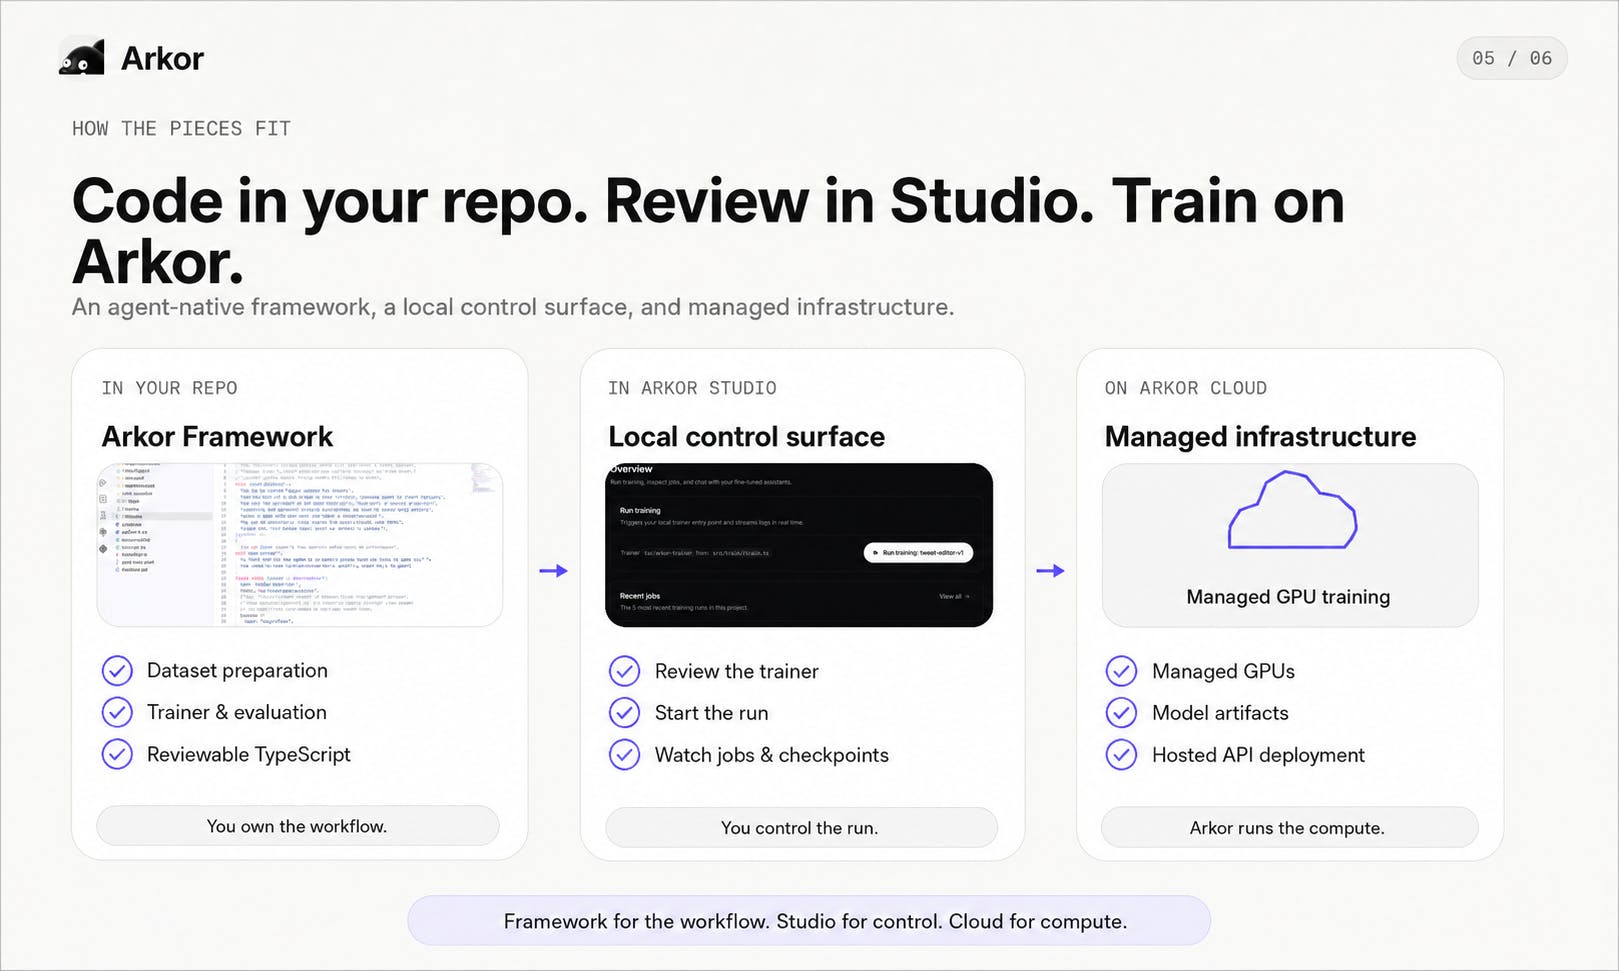The image size is (1619, 971).
Task: Click the 'Arkor runs the compute.' pill
Action: 1289,828
